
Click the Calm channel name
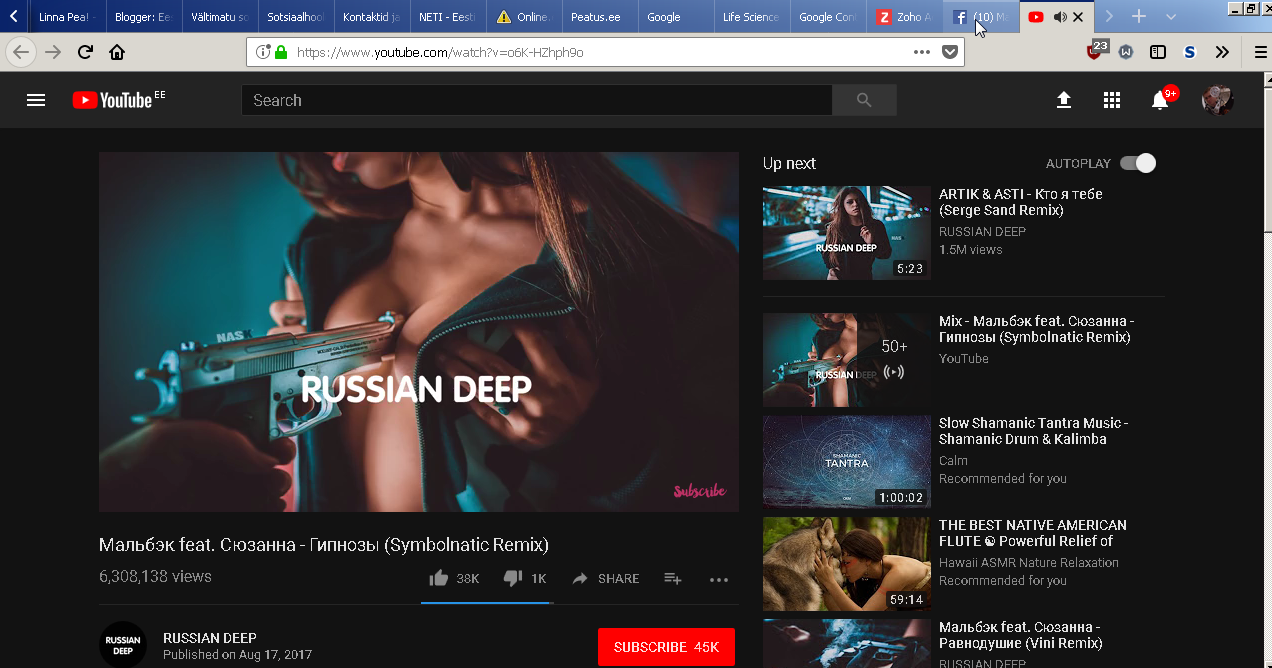coord(953,461)
